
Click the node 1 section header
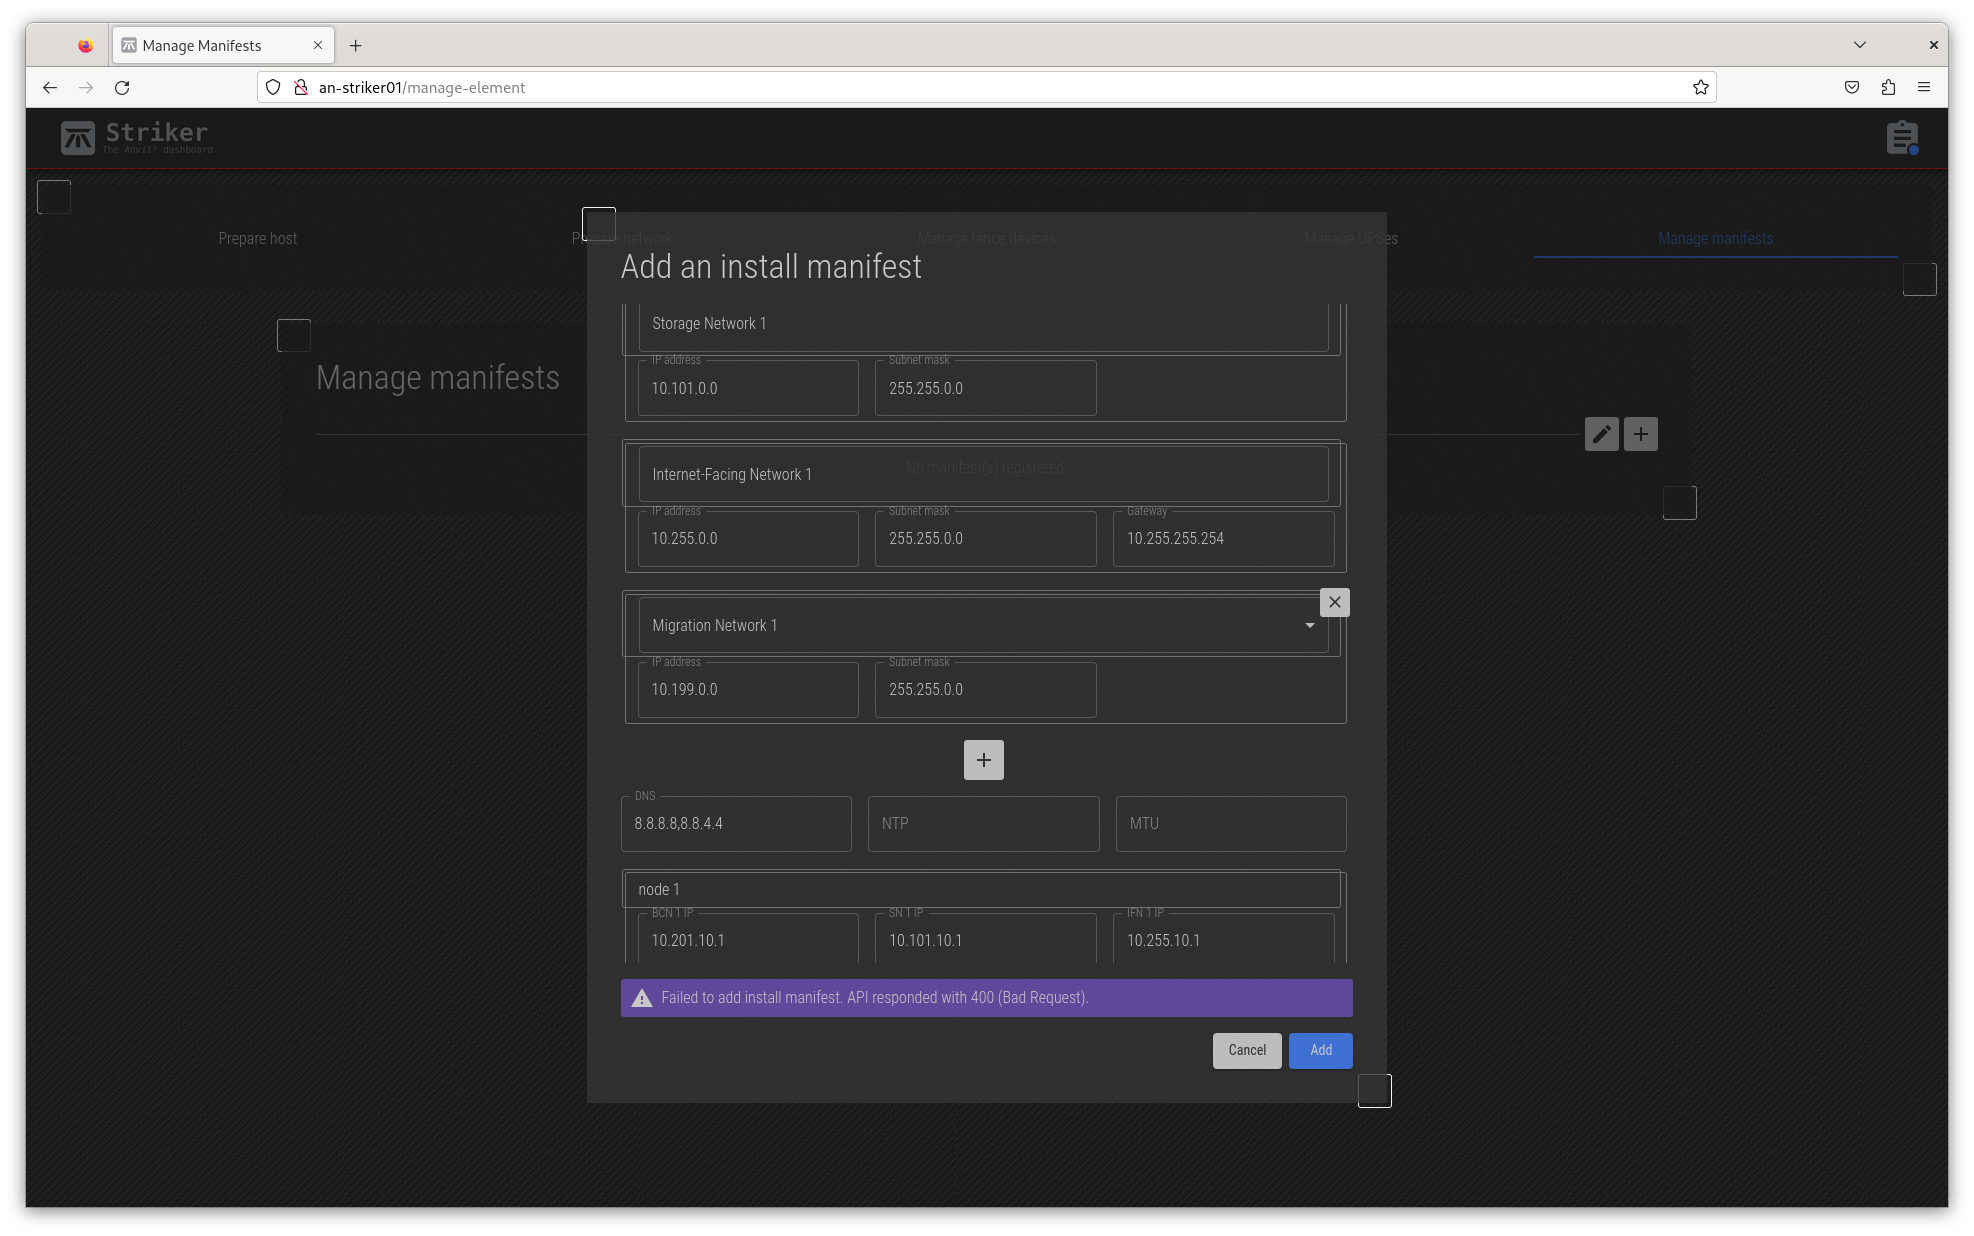click(982, 890)
